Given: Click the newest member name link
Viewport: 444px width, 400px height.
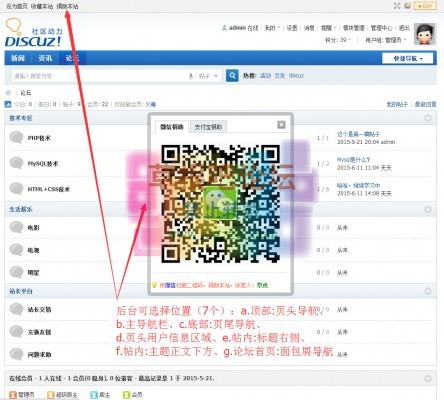Looking at the screenshot, I should [151, 104].
